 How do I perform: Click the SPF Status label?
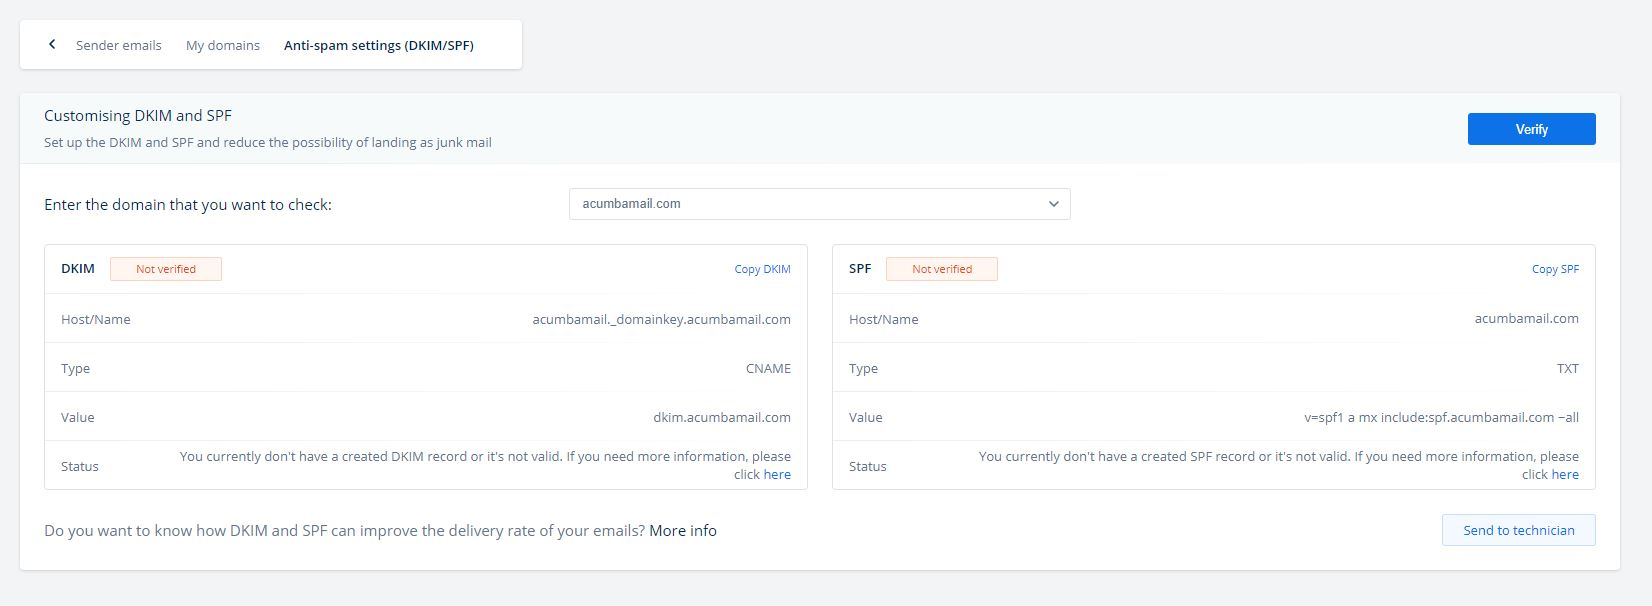click(x=867, y=466)
